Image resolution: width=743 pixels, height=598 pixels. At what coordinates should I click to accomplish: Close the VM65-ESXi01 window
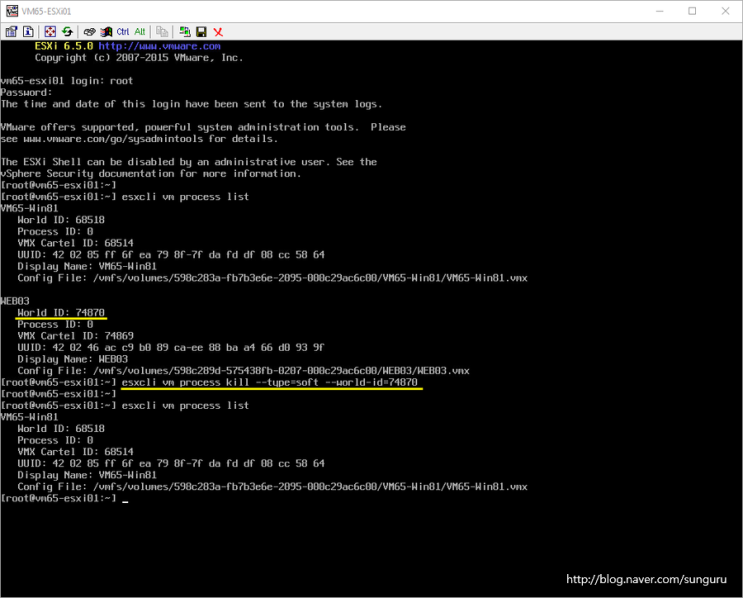click(x=725, y=11)
